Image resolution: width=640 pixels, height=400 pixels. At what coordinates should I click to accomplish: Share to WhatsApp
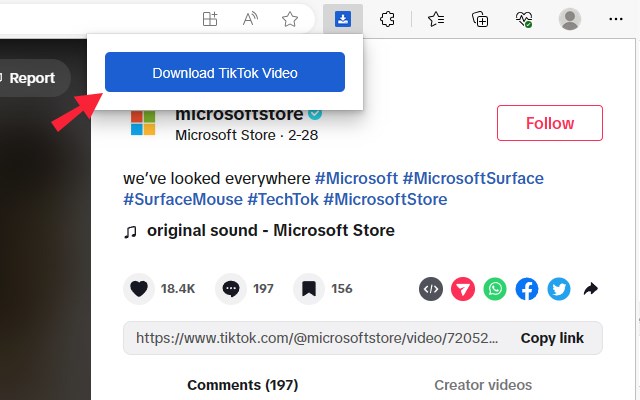tap(495, 289)
